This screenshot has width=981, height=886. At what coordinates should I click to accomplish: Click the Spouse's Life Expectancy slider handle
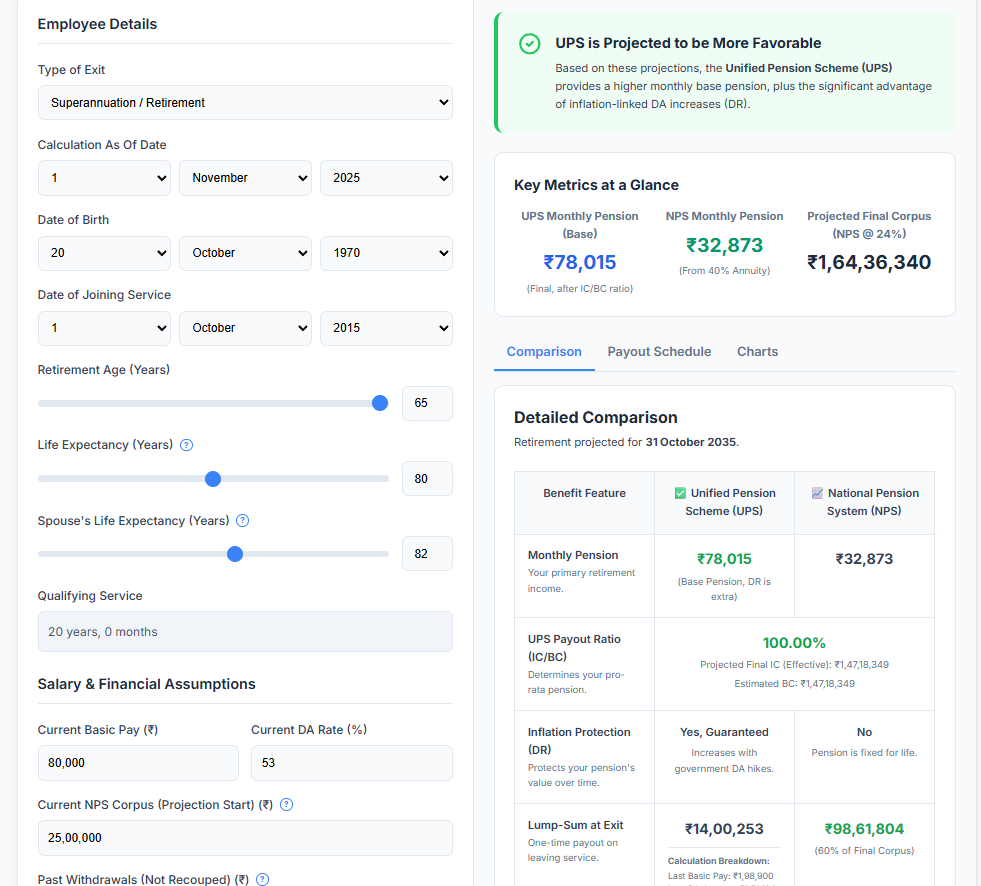(235, 554)
